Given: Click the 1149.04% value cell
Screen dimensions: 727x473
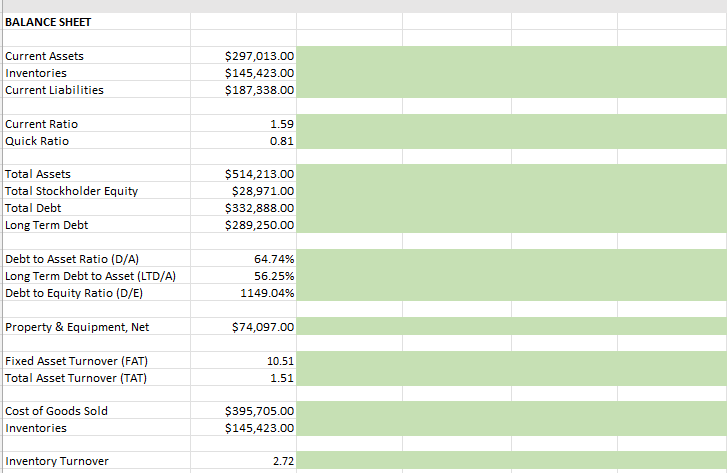Looking at the screenshot, I should click(243, 293).
